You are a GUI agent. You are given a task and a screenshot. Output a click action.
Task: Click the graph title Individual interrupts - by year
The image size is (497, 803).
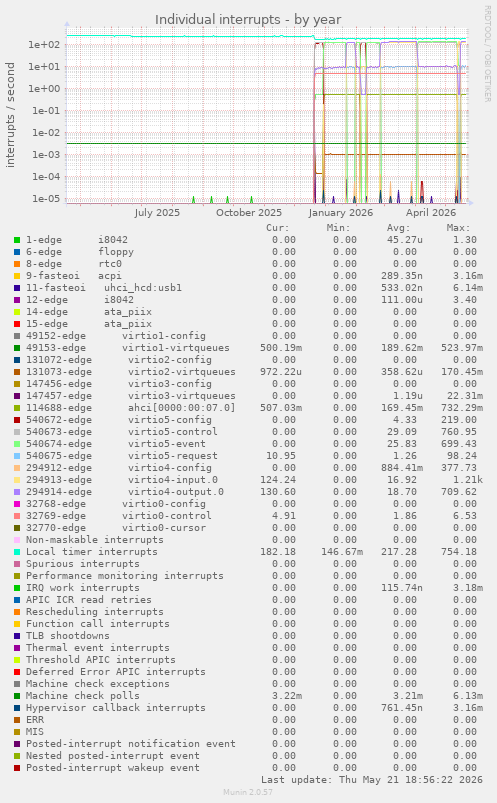(x=248, y=19)
